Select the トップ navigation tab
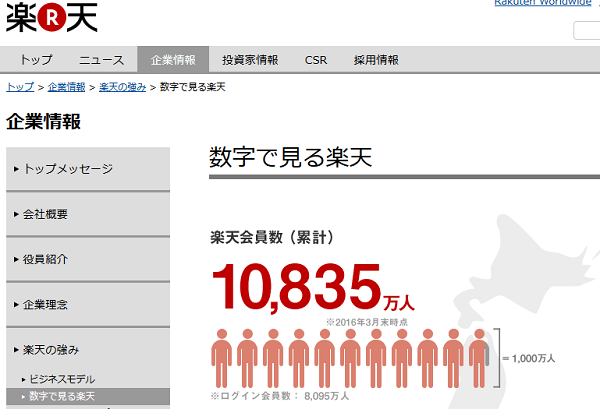This screenshot has height=409, width=600. [36, 60]
